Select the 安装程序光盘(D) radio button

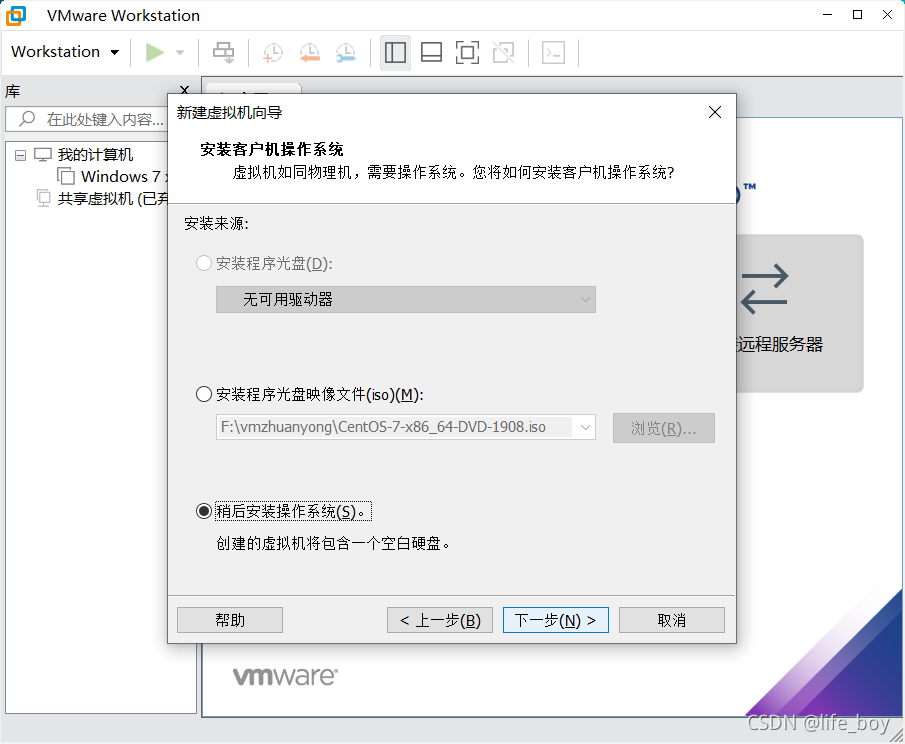tap(204, 263)
